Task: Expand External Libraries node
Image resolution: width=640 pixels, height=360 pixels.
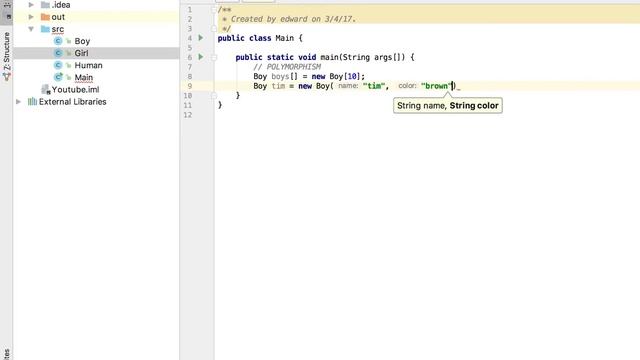Action: click(x=18, y=102)
